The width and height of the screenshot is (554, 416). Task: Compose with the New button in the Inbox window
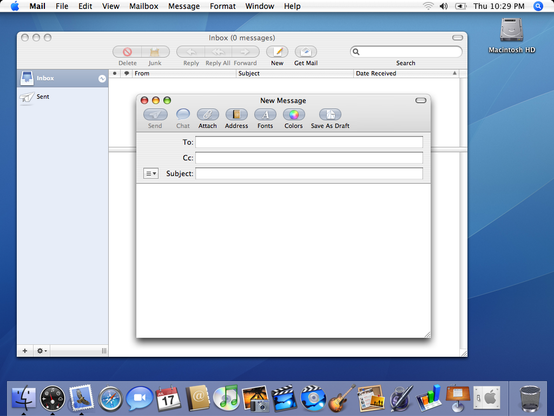coord(277,52)
